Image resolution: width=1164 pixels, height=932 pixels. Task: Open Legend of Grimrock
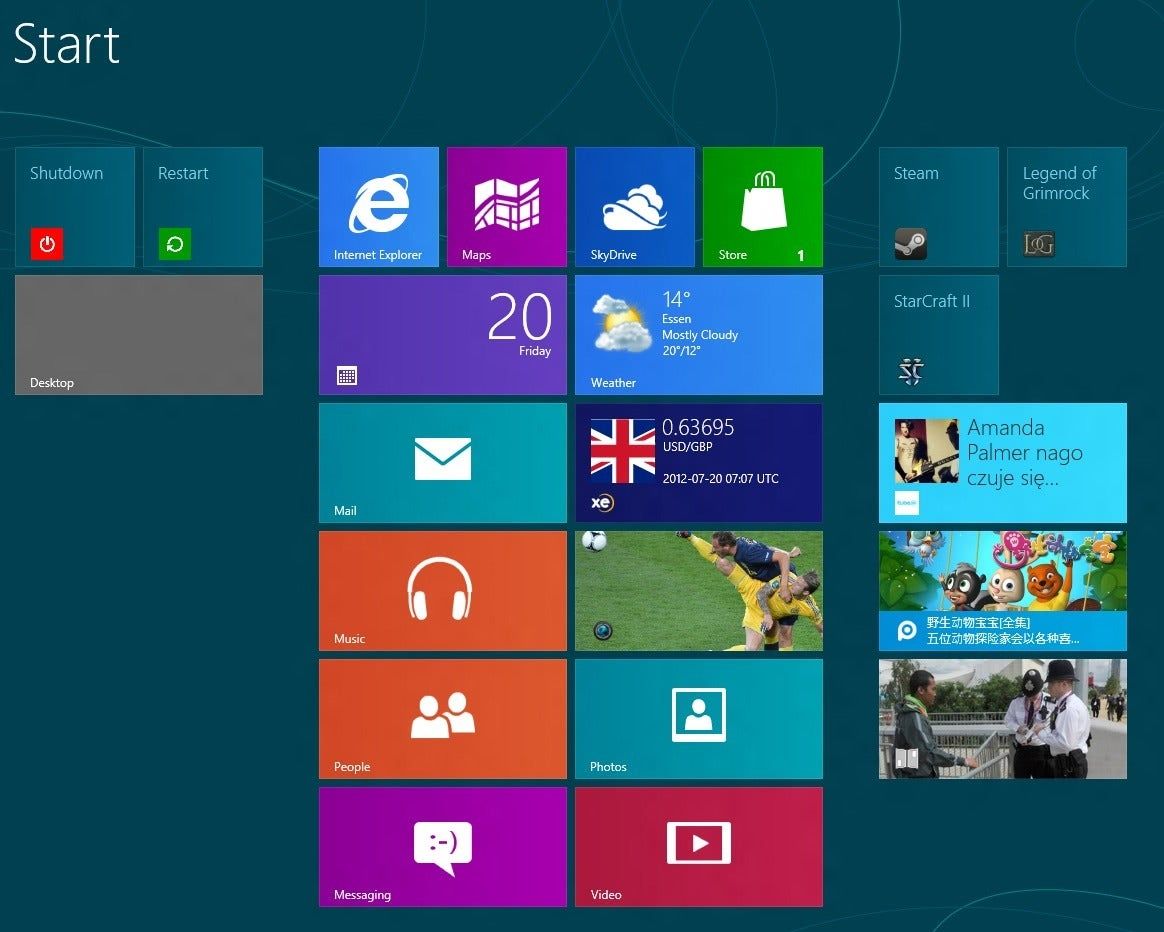point(1066,206)
